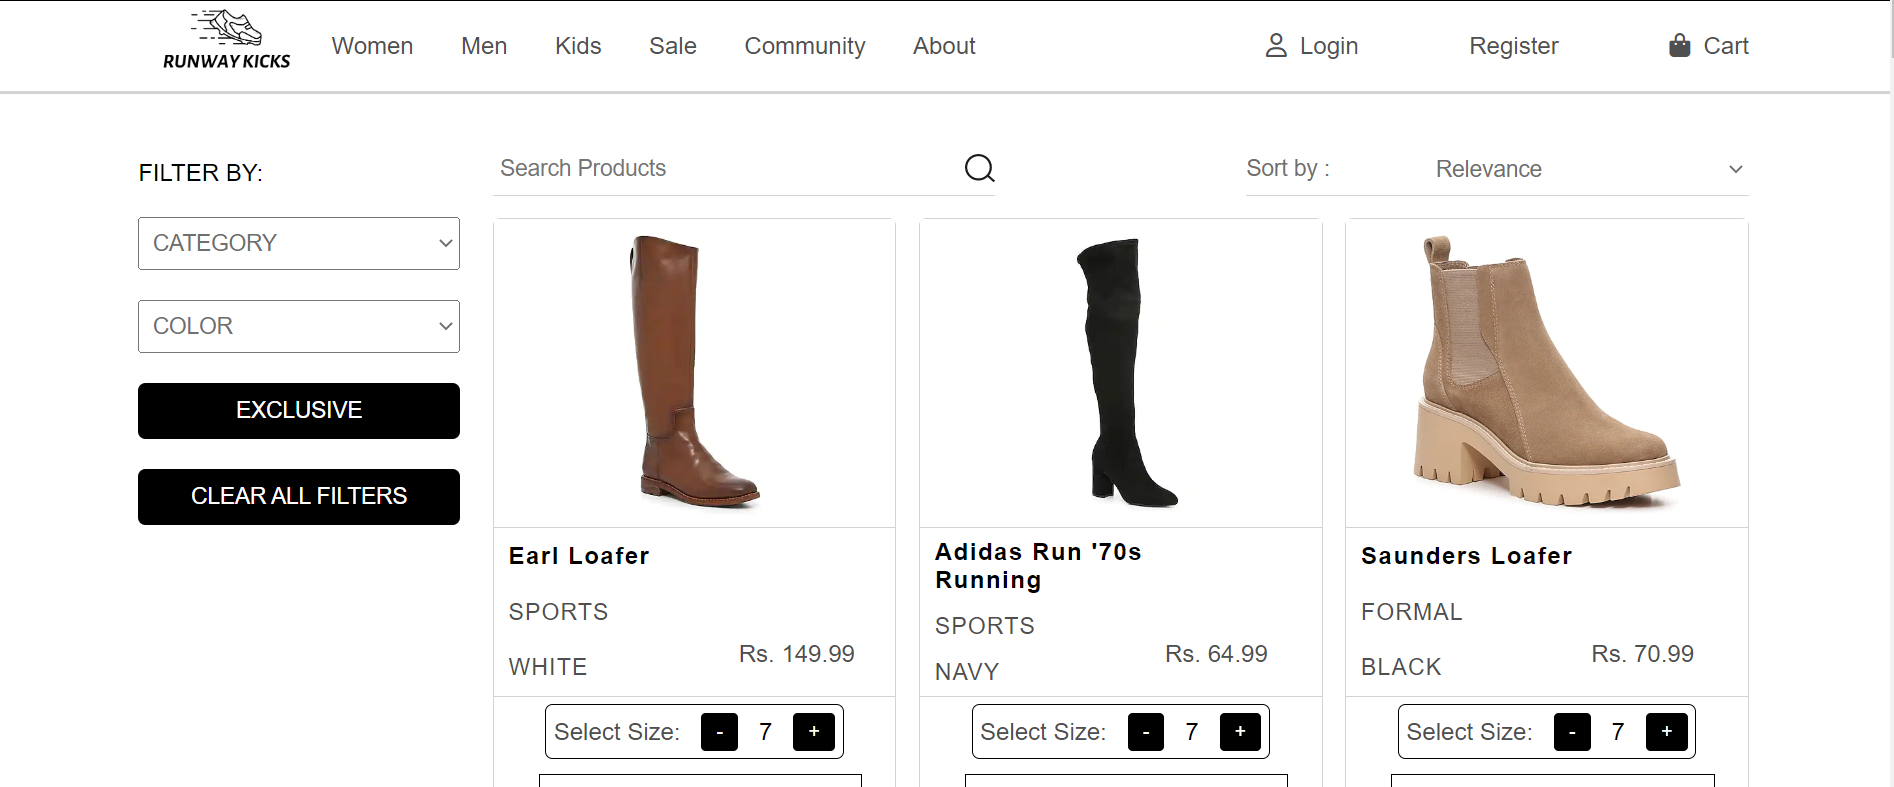Expand the COLOR dropdown
The height and width of the screenshot is (787, 1894).
[298, 326]
